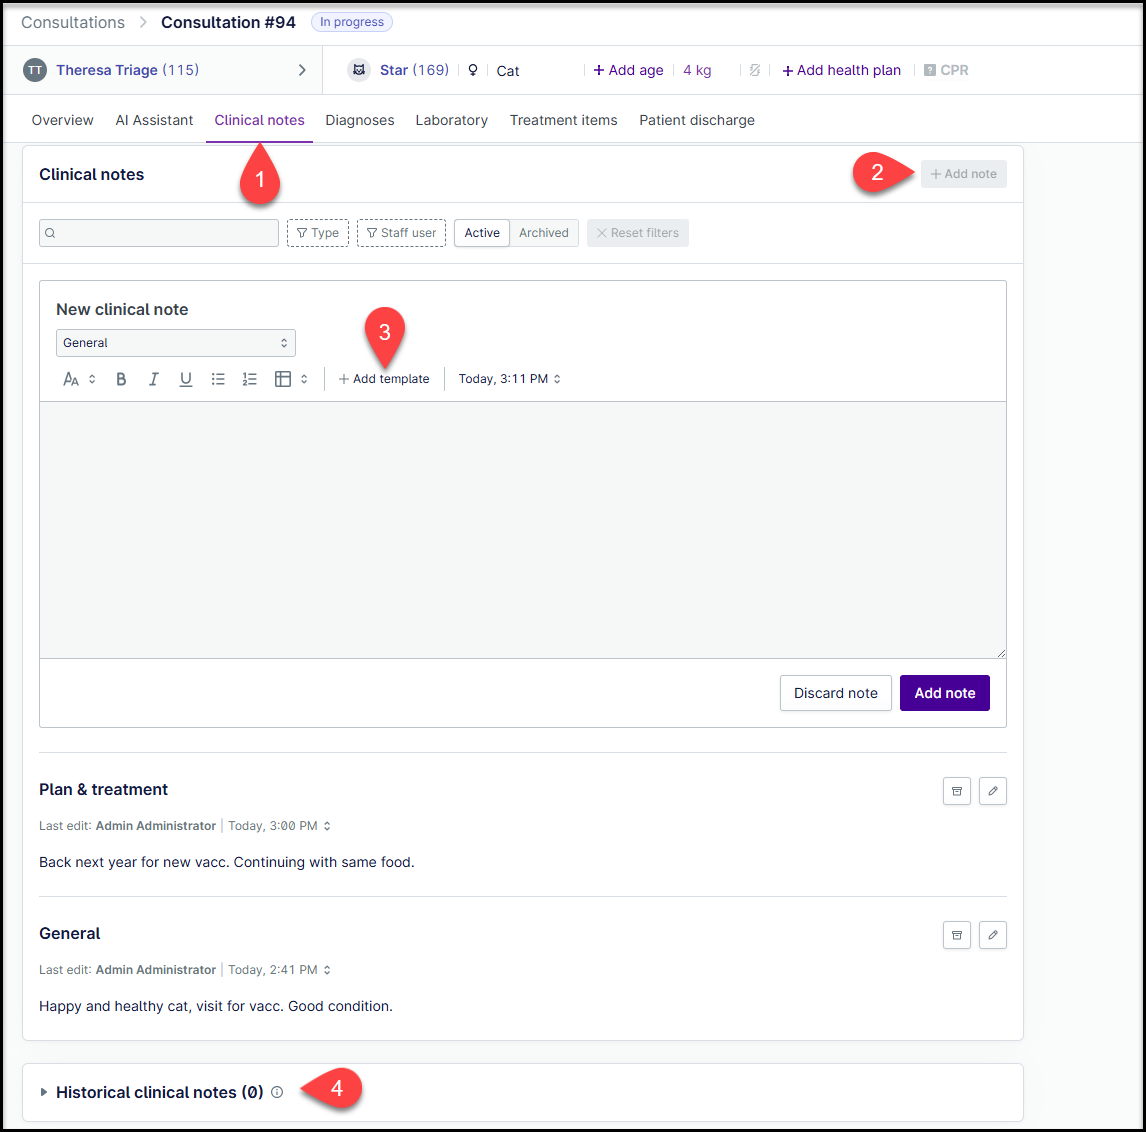The width and height of the screenshot is (1146, 1132).
Task: Expand Theresa Triage client chevron
Action: pyautogui.click(x=302, y=70)
